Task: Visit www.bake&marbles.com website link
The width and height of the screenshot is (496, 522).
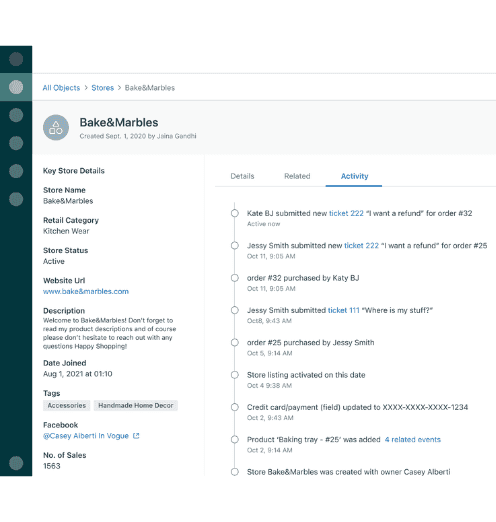Action: 86,291
